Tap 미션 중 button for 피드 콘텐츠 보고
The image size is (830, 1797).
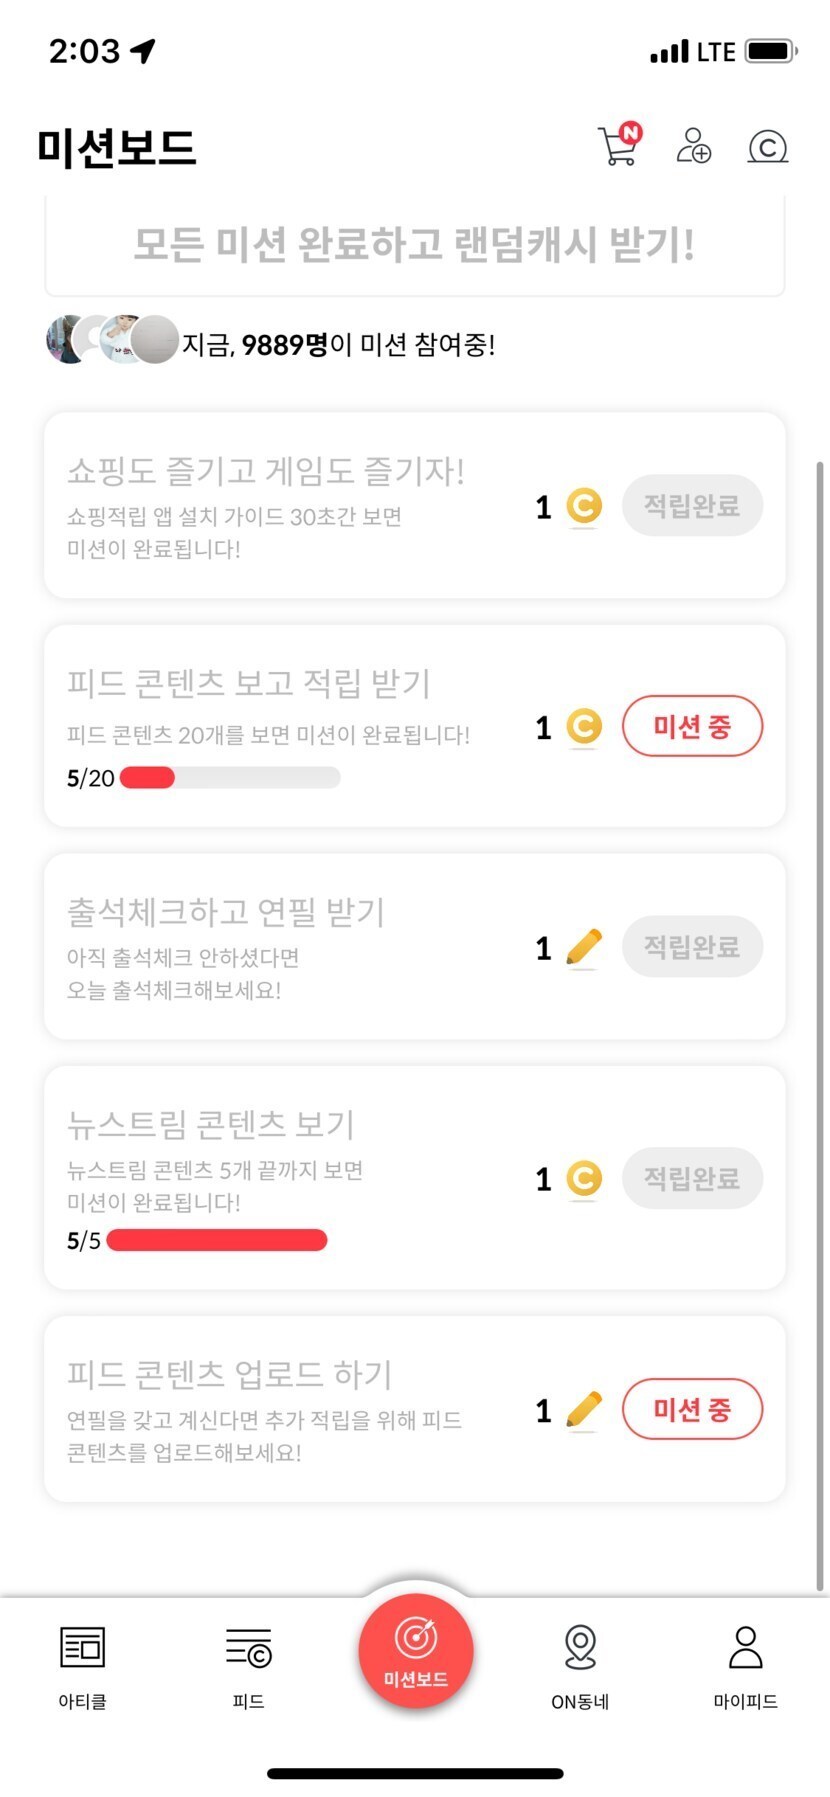tap(692, 726)
